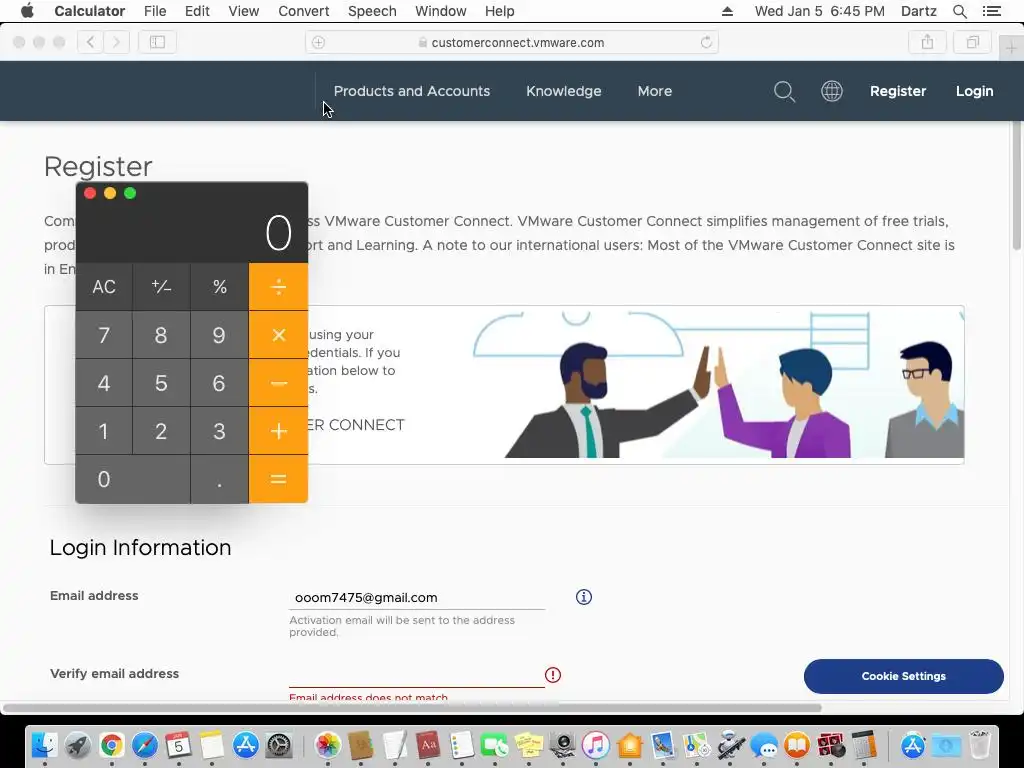
Task: Open the Dartz user menu
Action: [919, 11]
